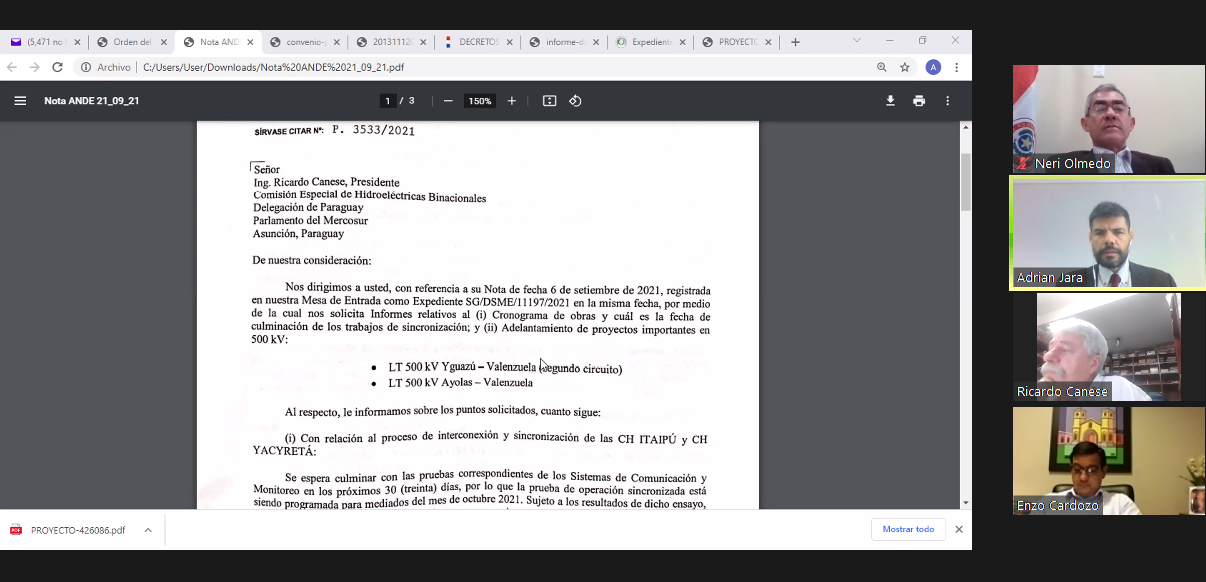The width and height of the screenshot is (1206, 582).
Task: Click the PDF vertical scrollbar thumb
Action: (x=966, y=181)
